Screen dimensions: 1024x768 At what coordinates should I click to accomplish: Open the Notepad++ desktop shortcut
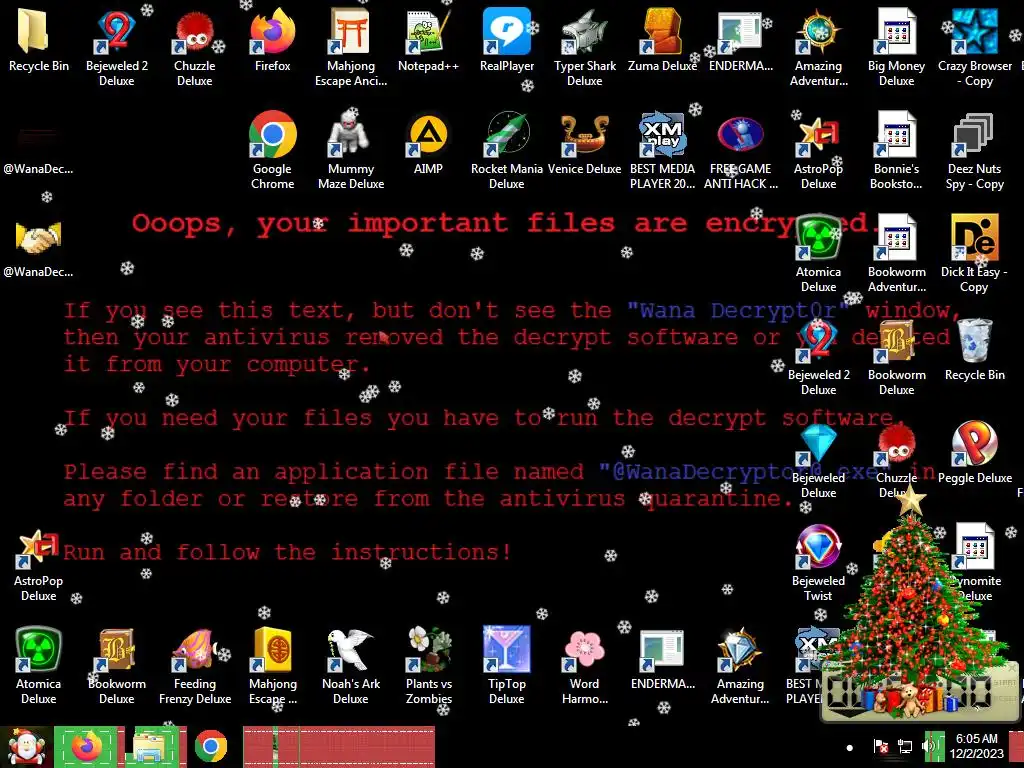tap(428, 40)
